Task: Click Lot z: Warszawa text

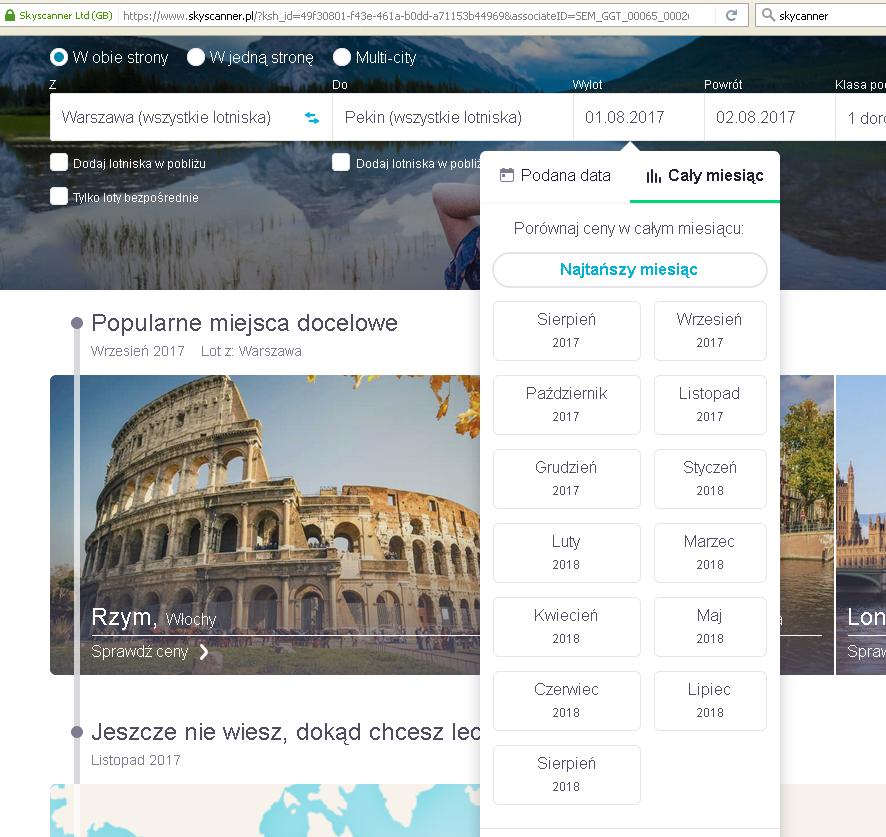Action: click(251, 351)
